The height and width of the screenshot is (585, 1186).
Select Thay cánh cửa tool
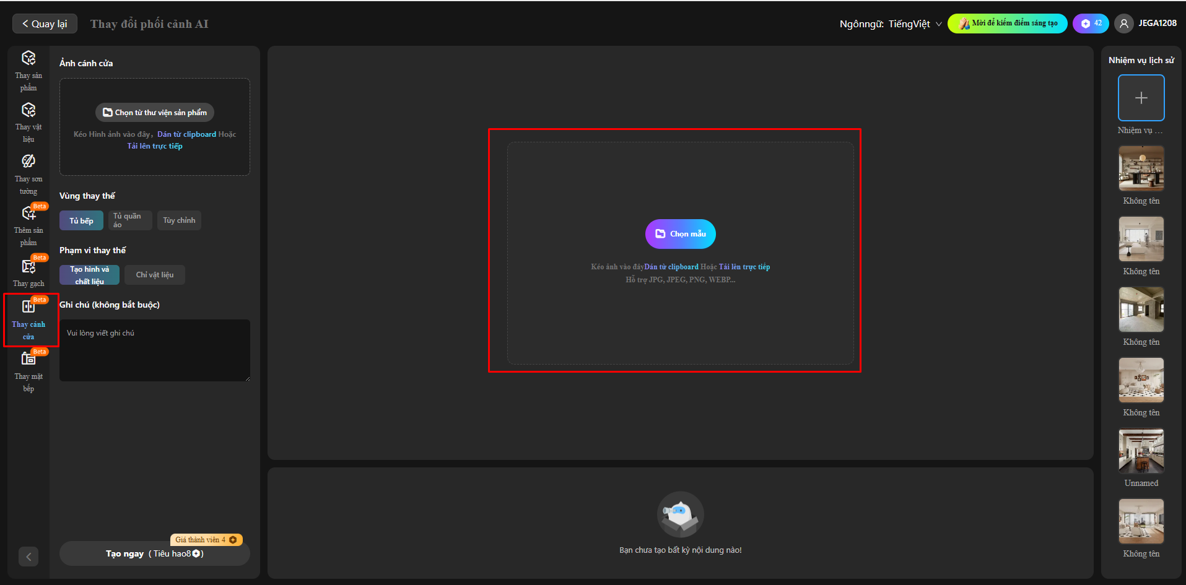click(x=28, y=319)
